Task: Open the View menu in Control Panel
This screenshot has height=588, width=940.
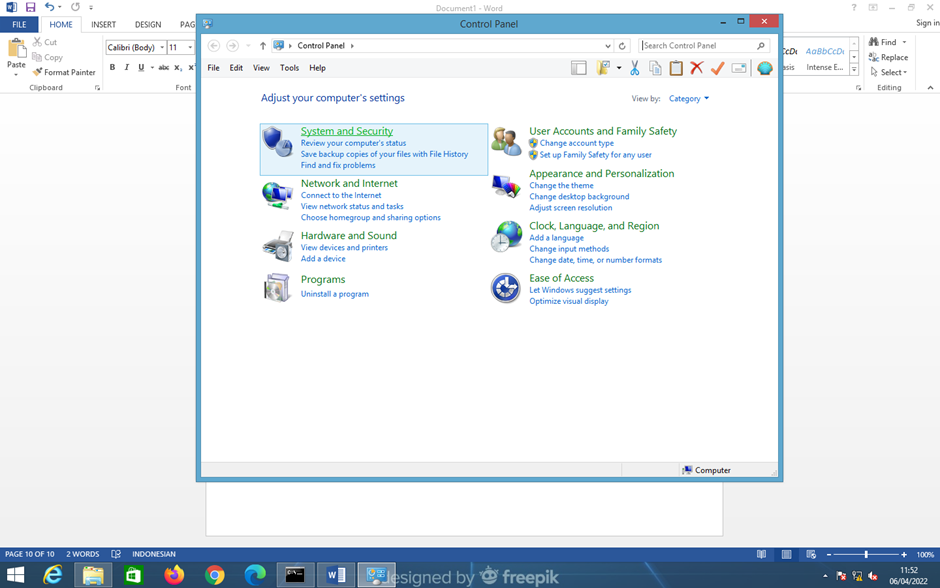Action: coord(261,68)
